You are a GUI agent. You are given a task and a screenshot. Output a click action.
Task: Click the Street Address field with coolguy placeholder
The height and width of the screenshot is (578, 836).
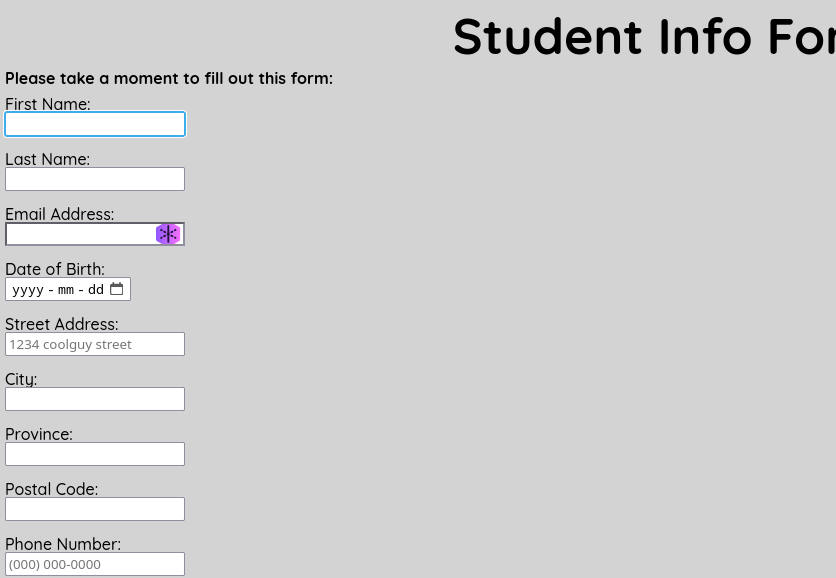click(x=95, y=344)
